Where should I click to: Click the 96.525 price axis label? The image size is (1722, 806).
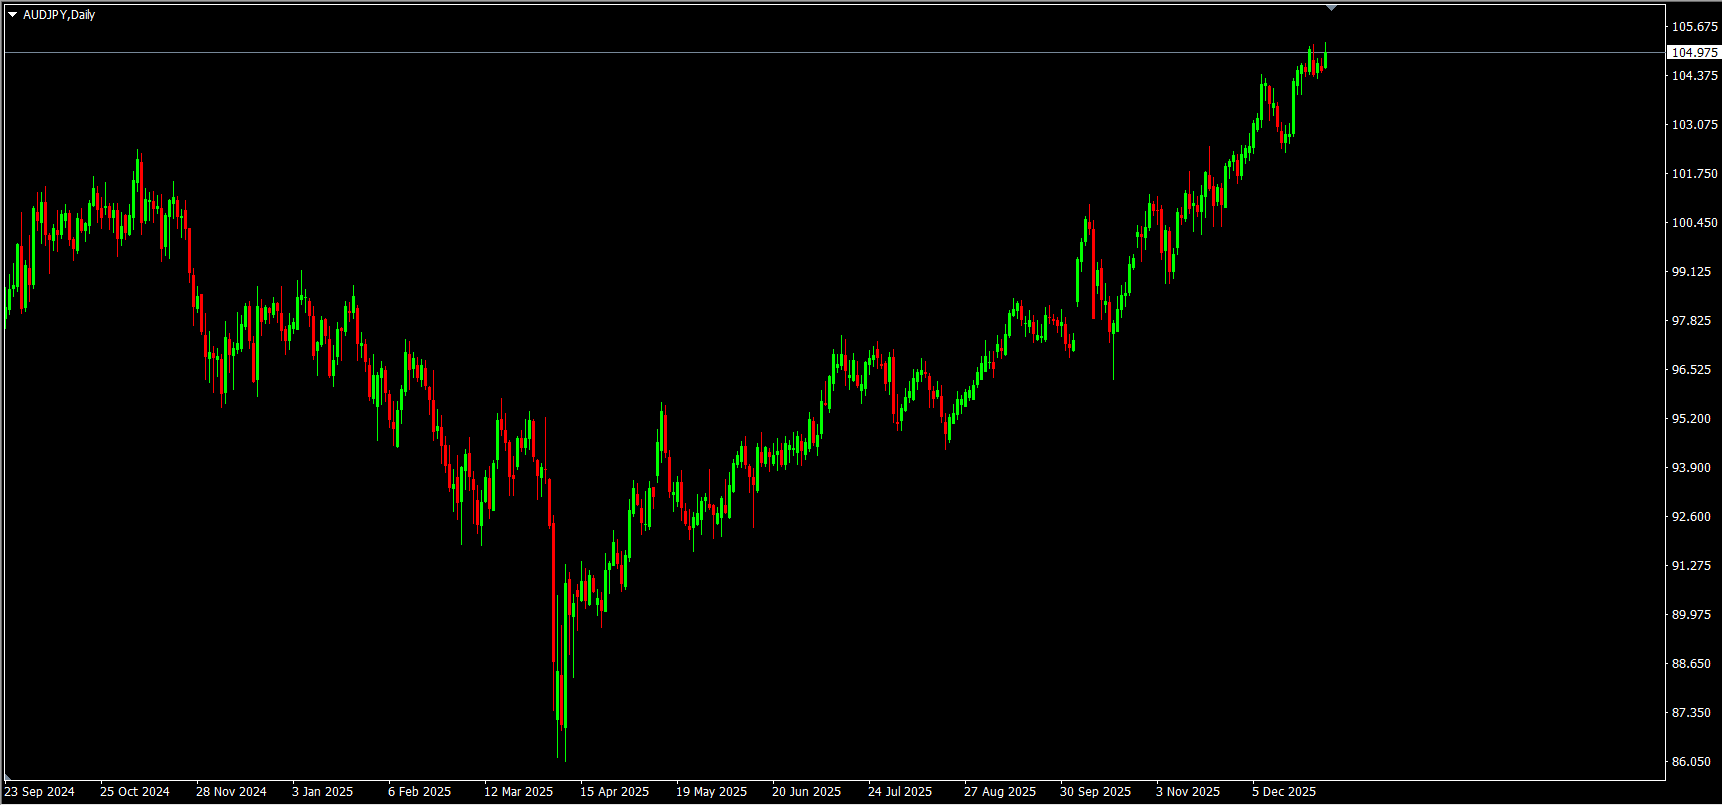coord(1691,369)
